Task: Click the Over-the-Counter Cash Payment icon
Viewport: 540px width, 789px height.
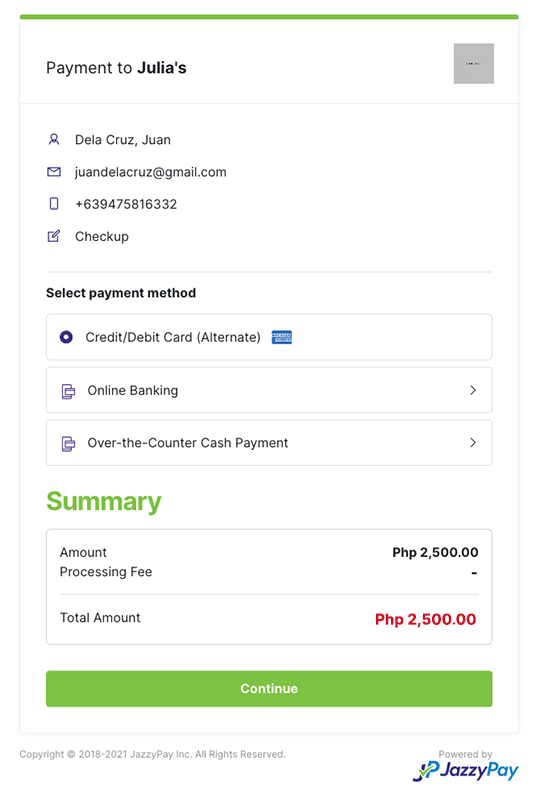Action: (68, 443)
